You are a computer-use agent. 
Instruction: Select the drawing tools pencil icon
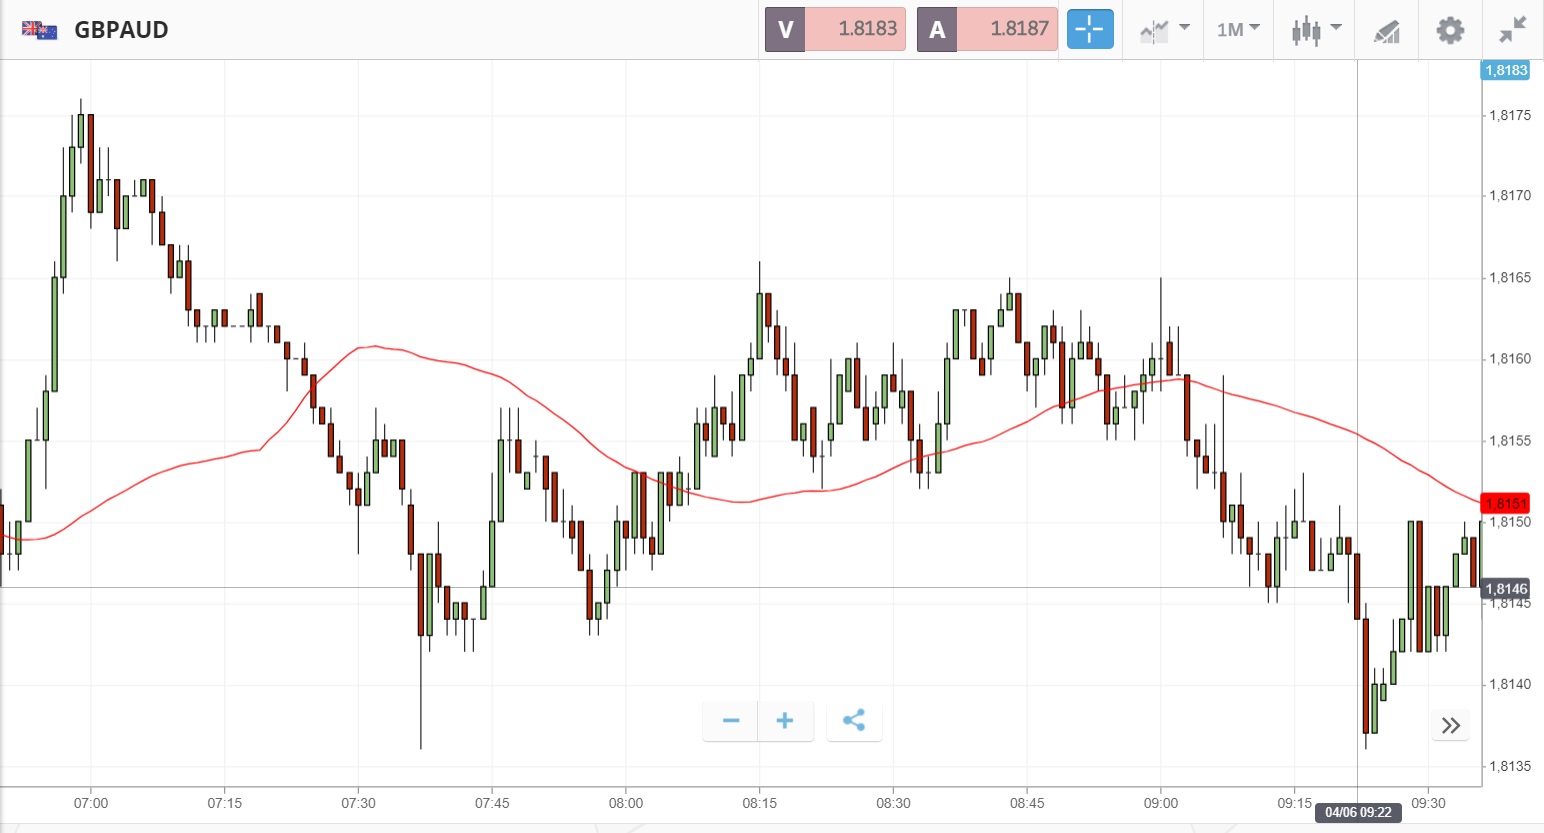[x=1386, y=31]
